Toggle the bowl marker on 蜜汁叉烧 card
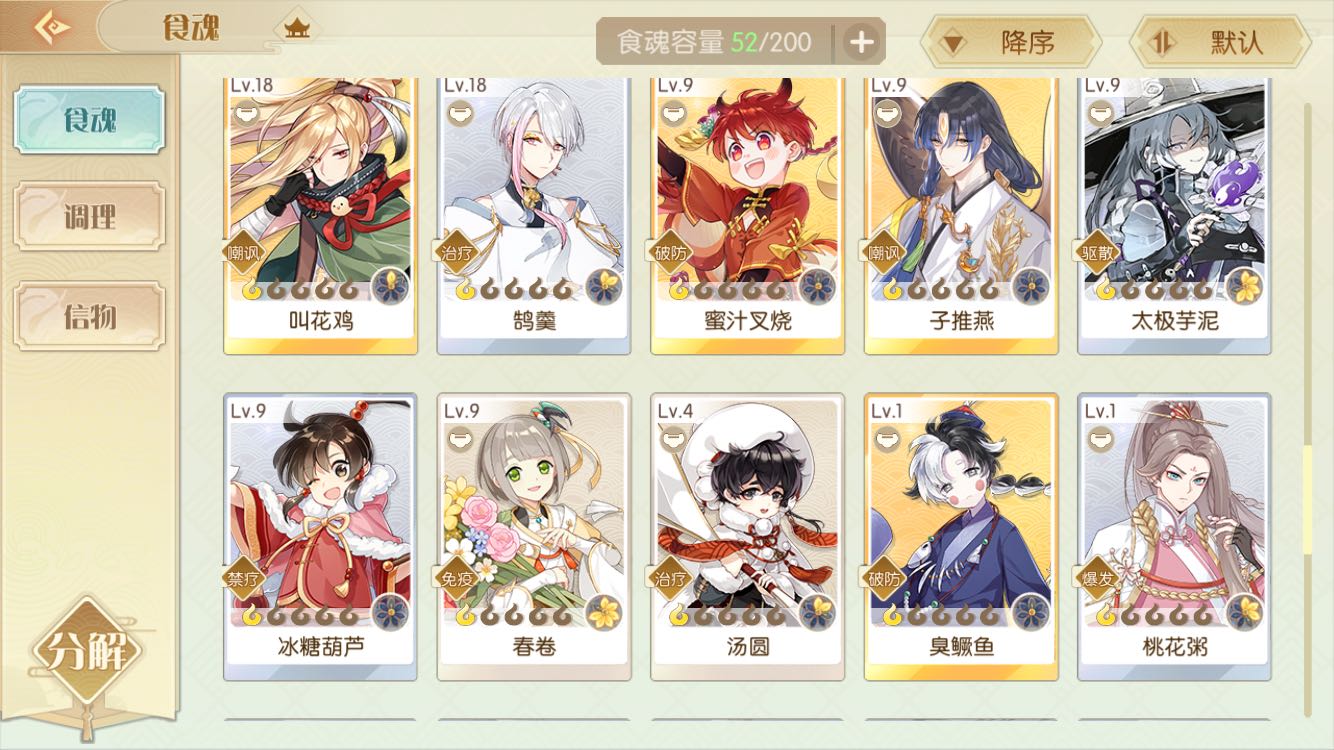1334x750 pixels. pyautogui.click(x=670, y=111)
